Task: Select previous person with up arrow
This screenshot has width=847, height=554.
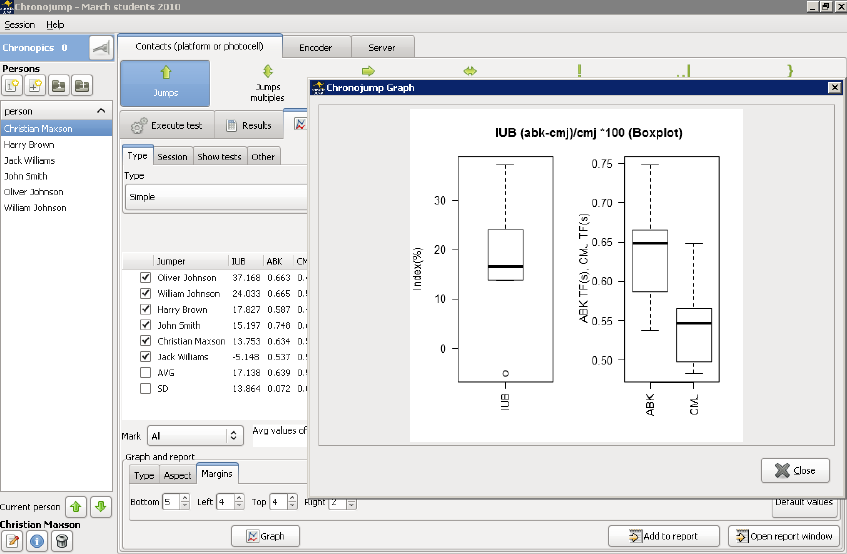Action: (76, 507)
